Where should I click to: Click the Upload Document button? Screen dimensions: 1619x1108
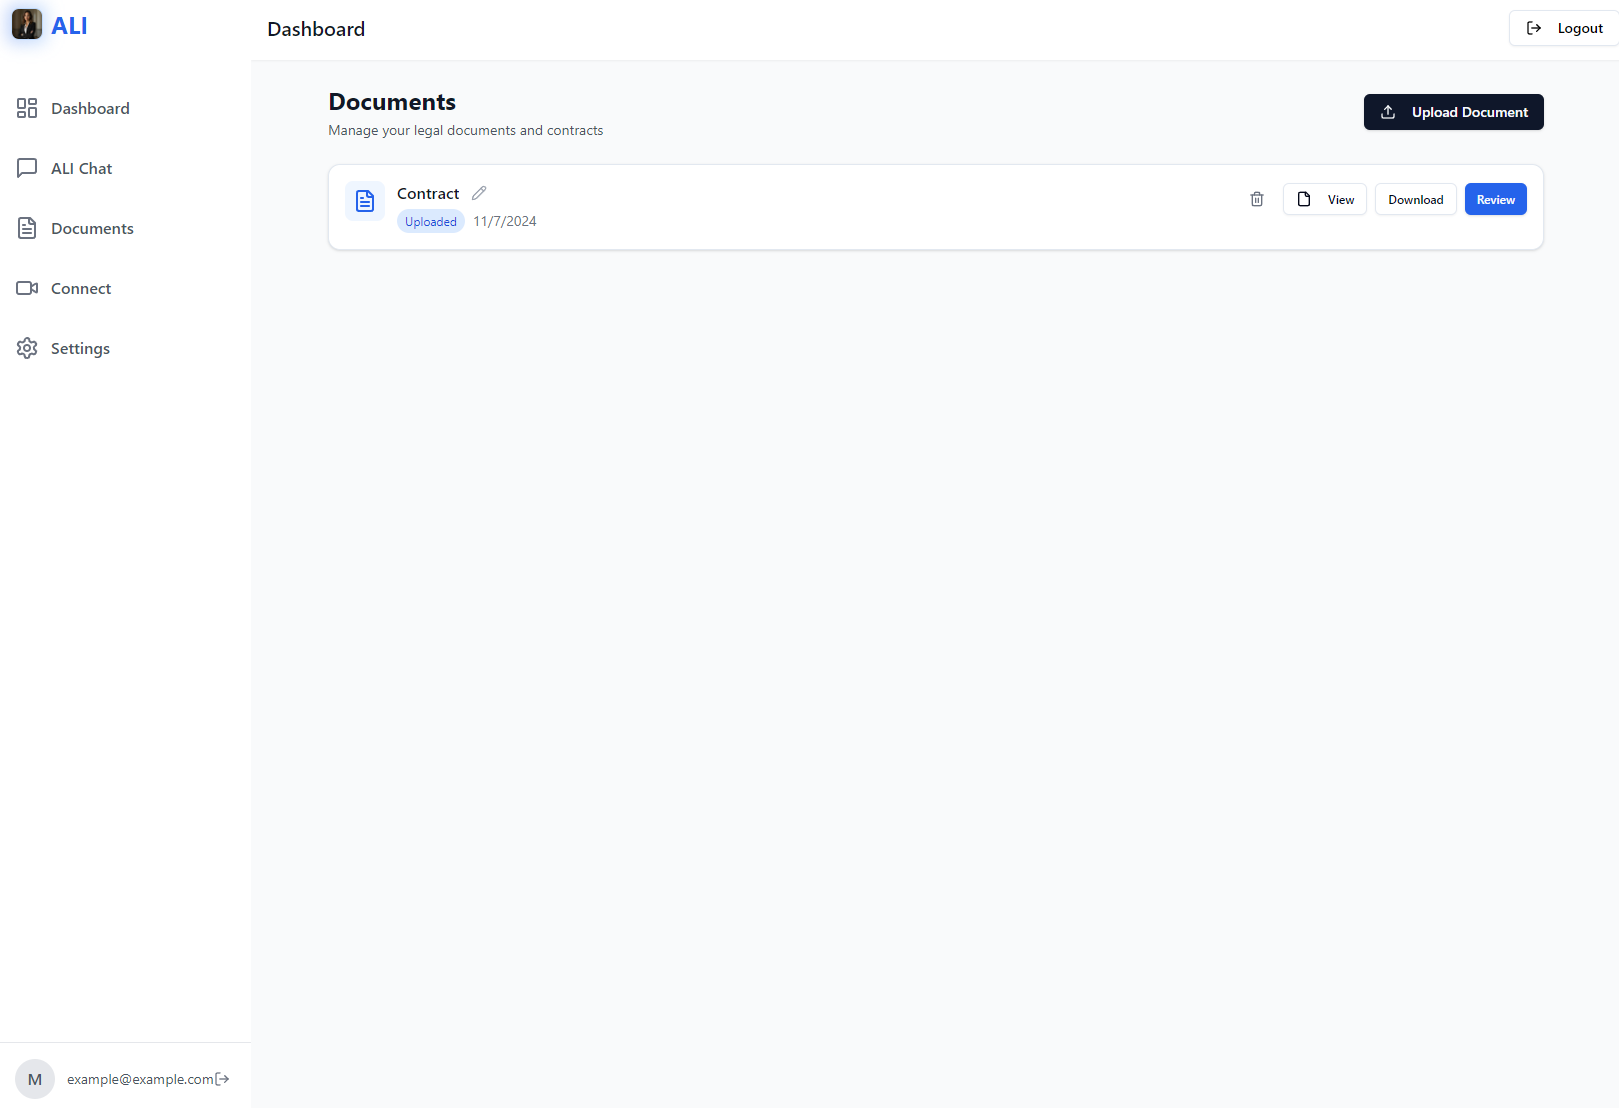pyautogui.click(x=1454, y=112)
